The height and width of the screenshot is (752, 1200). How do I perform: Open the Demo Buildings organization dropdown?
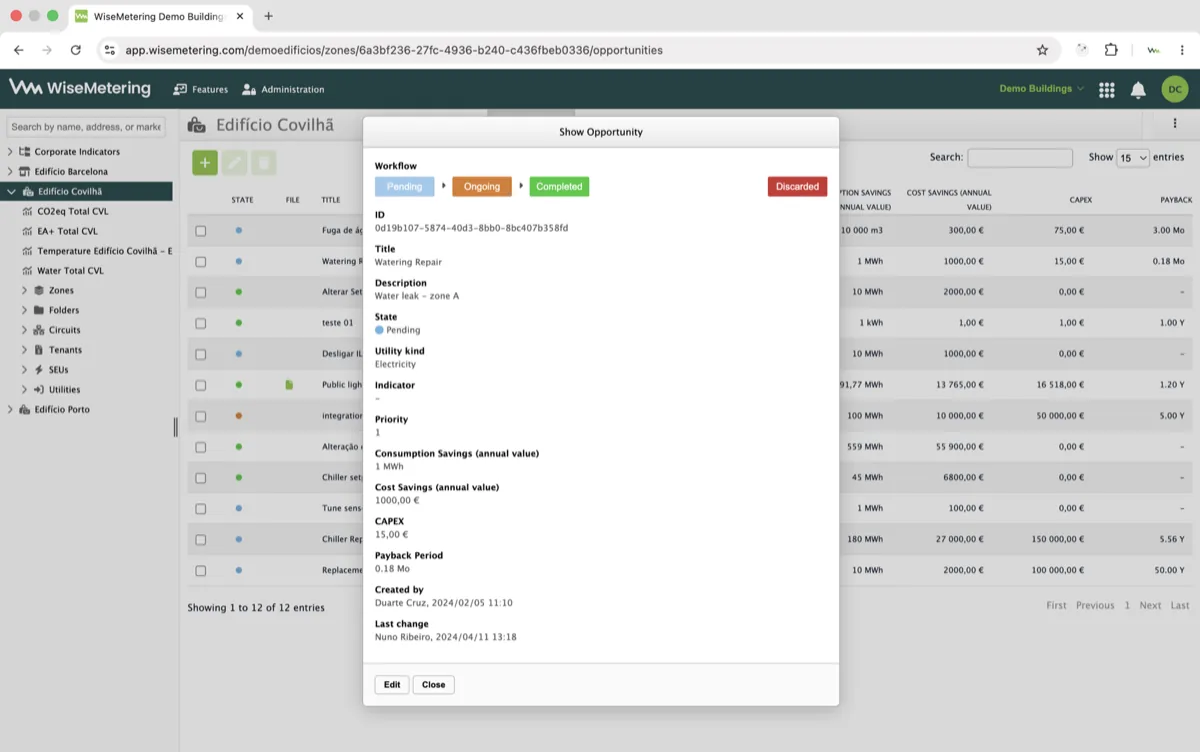1041,89
